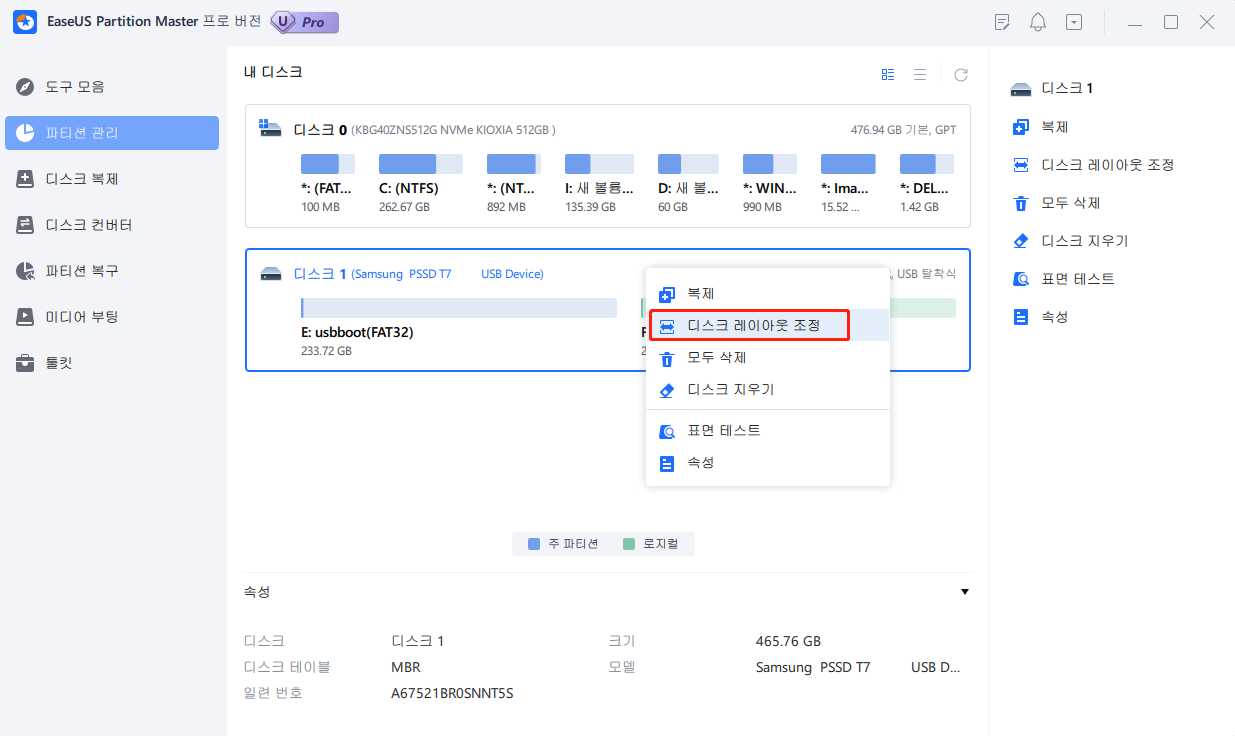Image resolution: width=1235 pixels, height=736 pixels.
Task: Select the 디스크 0 header icon
Action: (270, 129)
